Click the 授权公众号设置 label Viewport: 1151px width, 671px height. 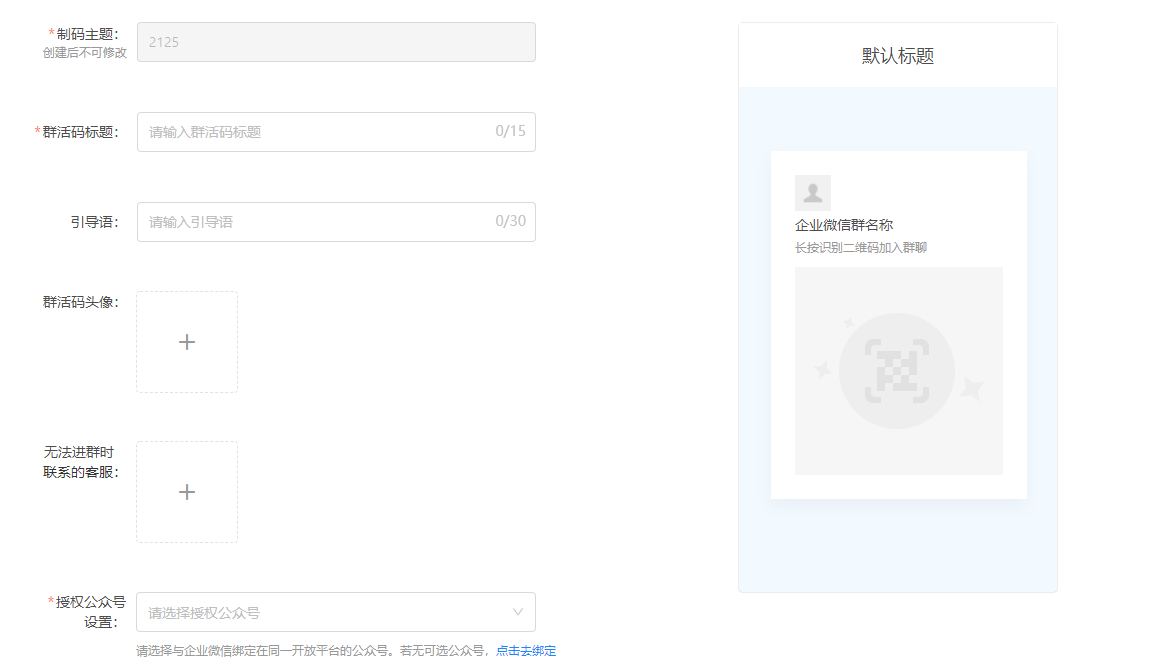pyautogui.click(x=87, y=612)
